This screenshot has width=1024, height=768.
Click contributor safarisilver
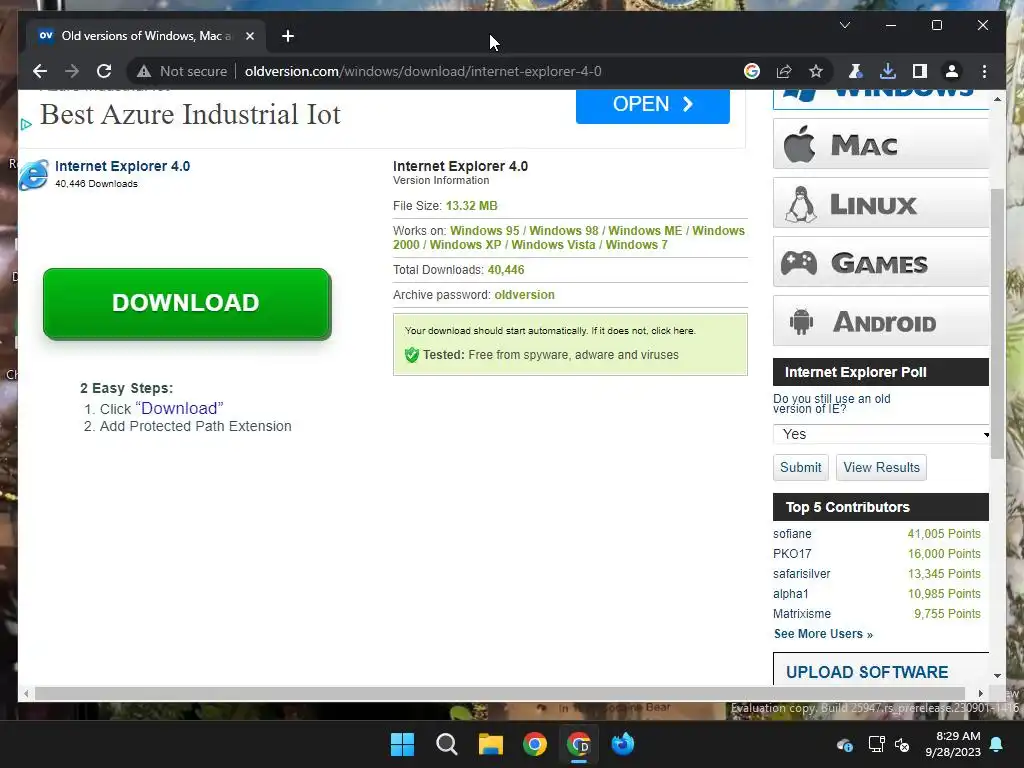(x=801, y=574)
